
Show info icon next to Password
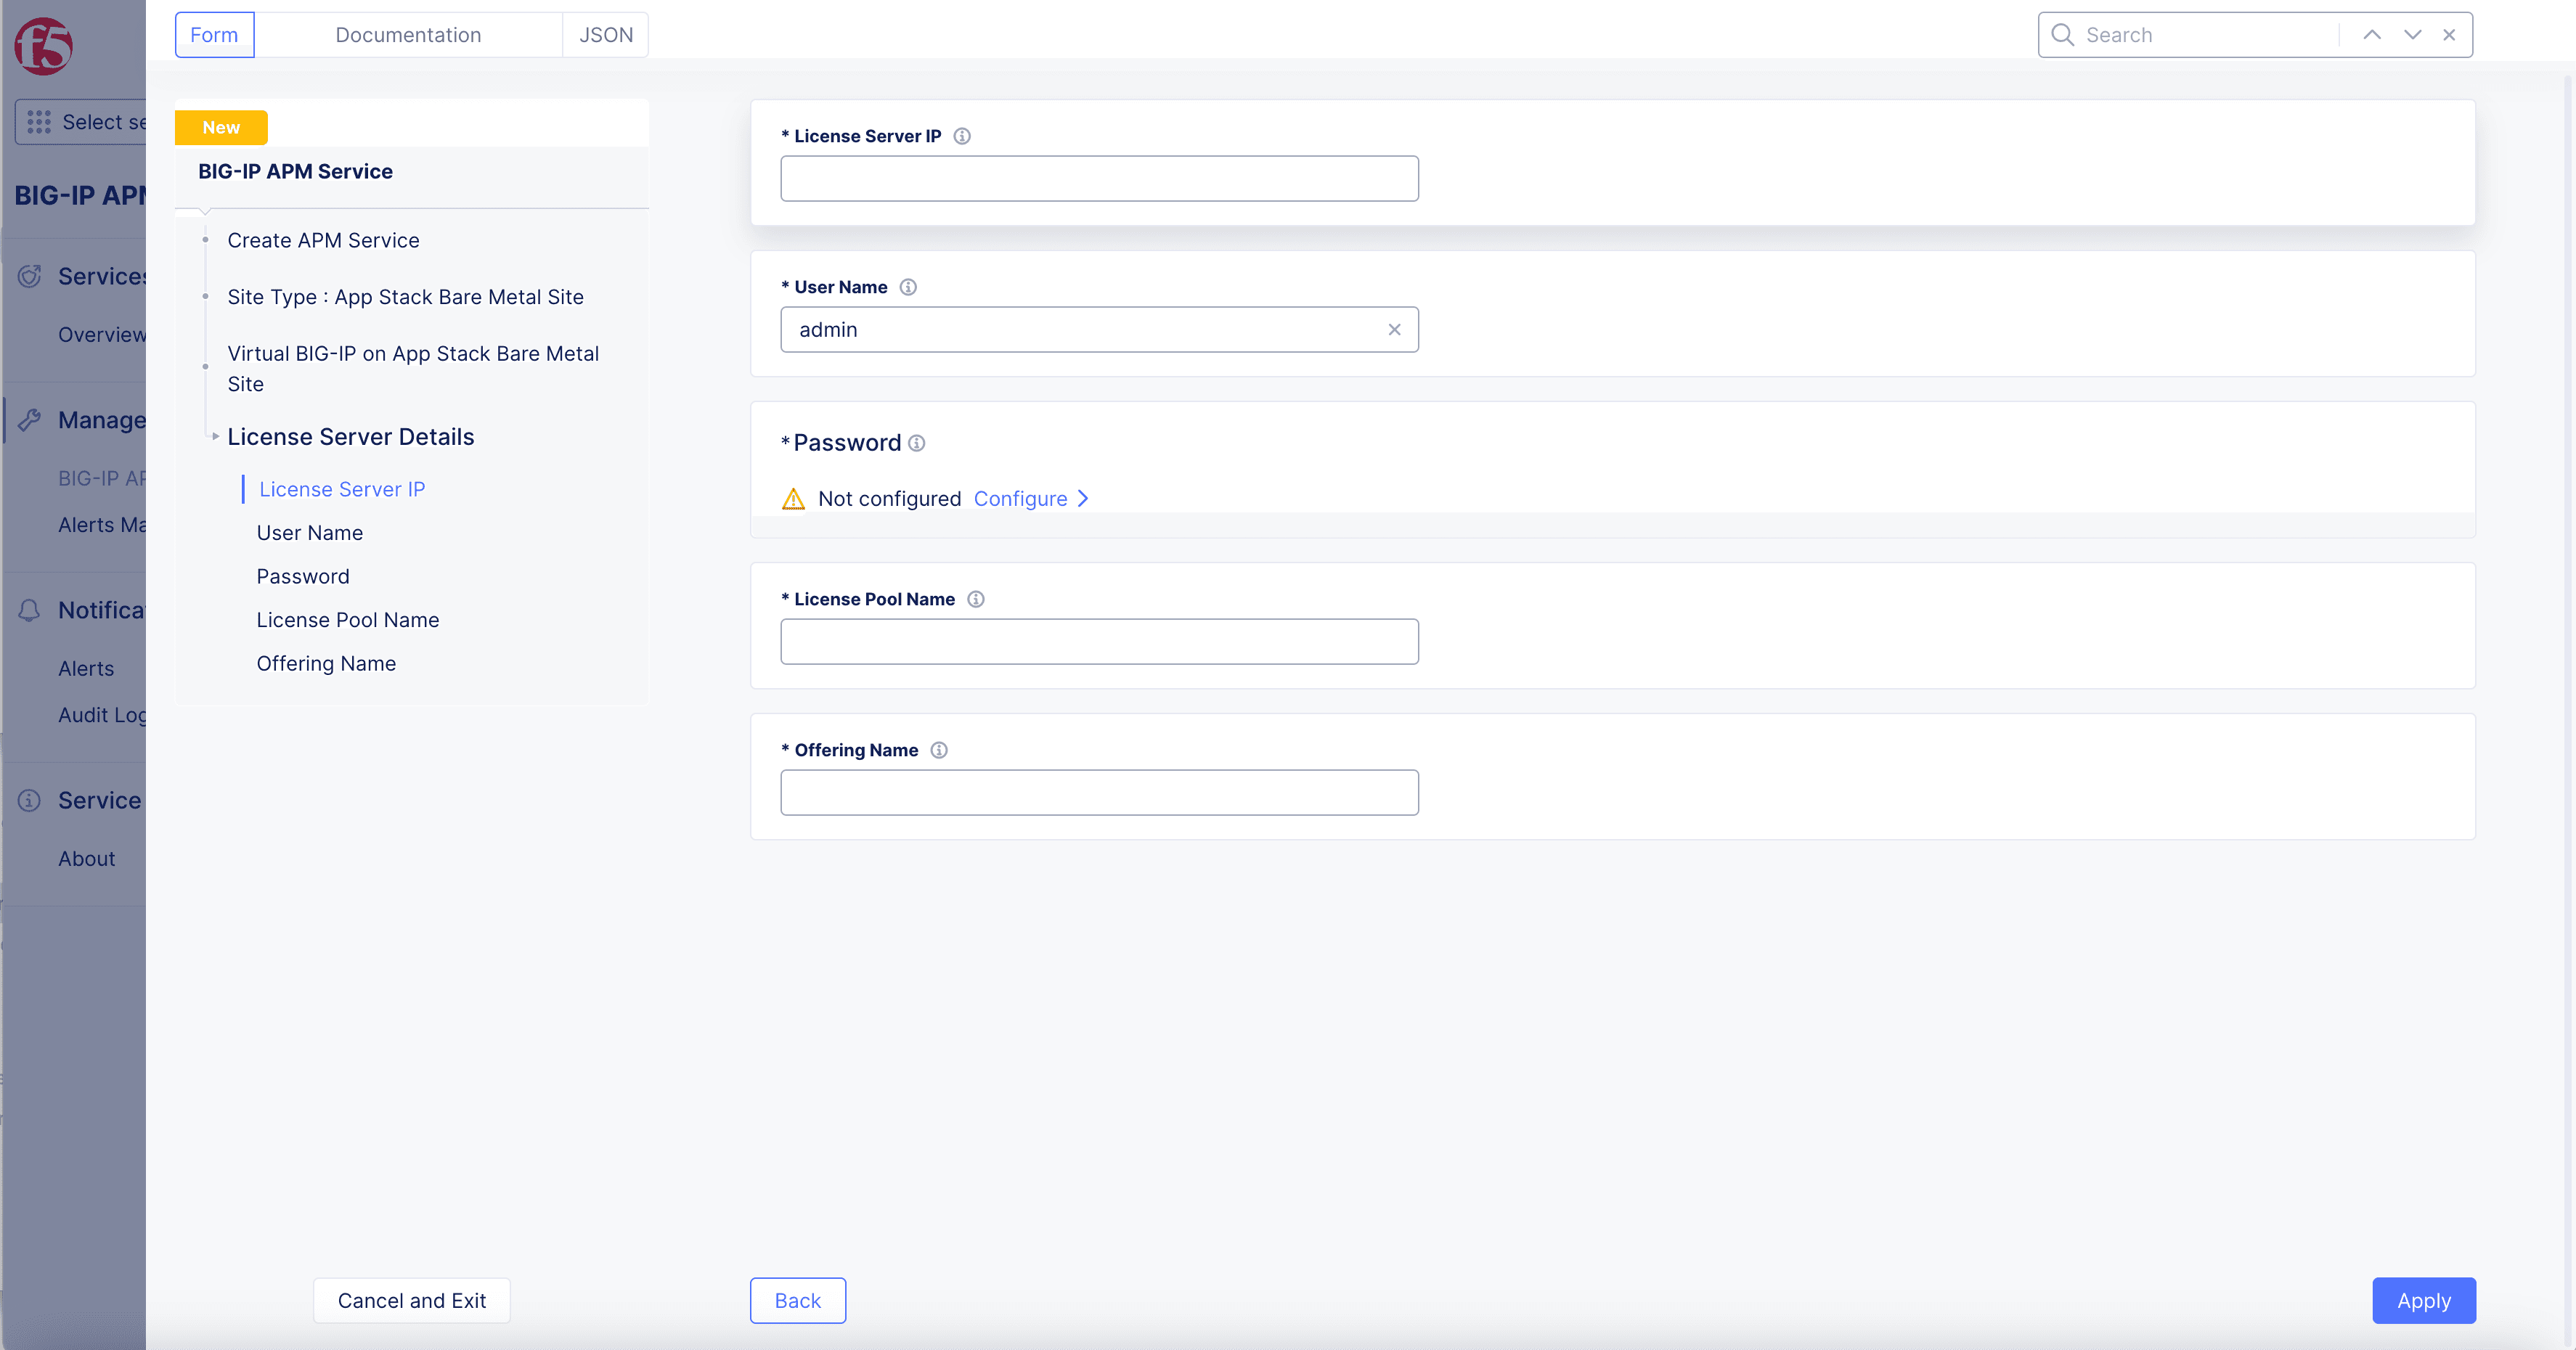pyautogui.click(x=916, y=443)
